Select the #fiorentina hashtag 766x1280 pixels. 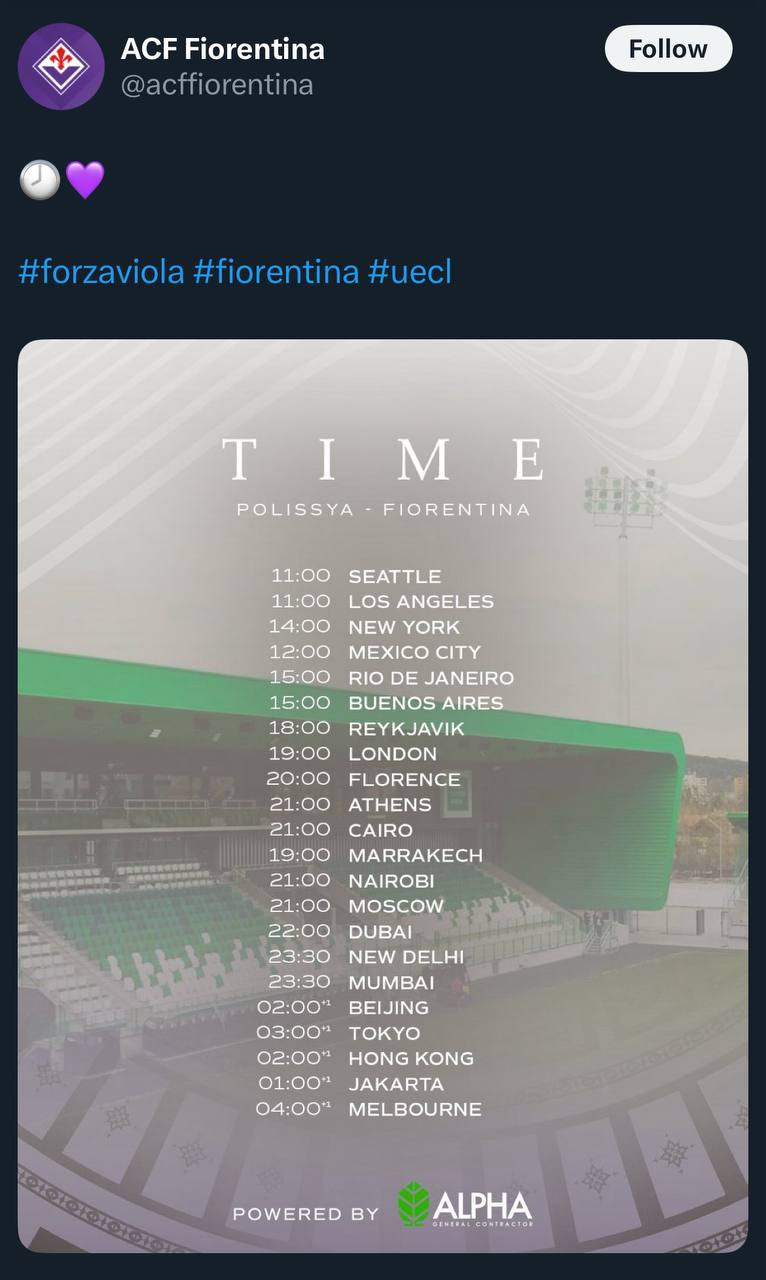[276, 271]
